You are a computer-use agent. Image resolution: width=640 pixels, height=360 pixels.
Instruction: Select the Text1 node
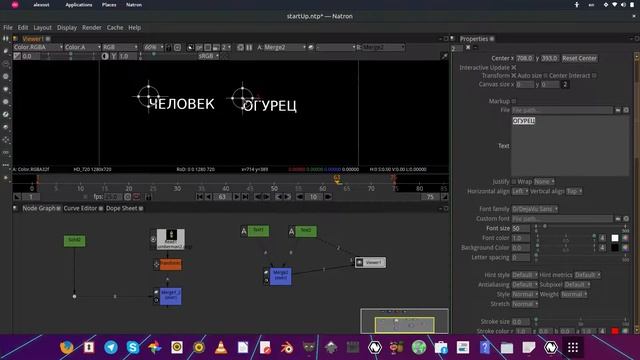(258, 231)
